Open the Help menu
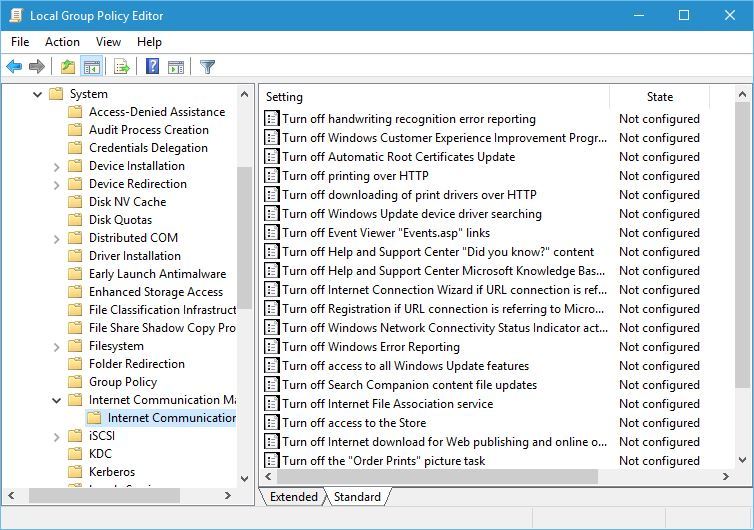 (x=149, y=42)
